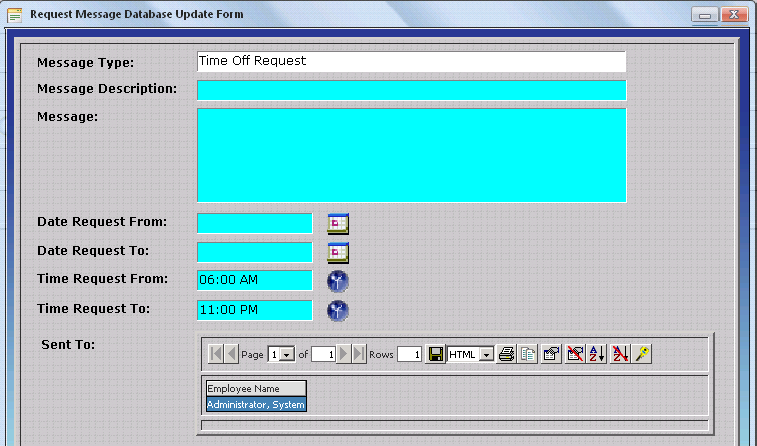Click the copy icon in grid toolbar
Screen dimensions: 757x446
coord(527,354)
